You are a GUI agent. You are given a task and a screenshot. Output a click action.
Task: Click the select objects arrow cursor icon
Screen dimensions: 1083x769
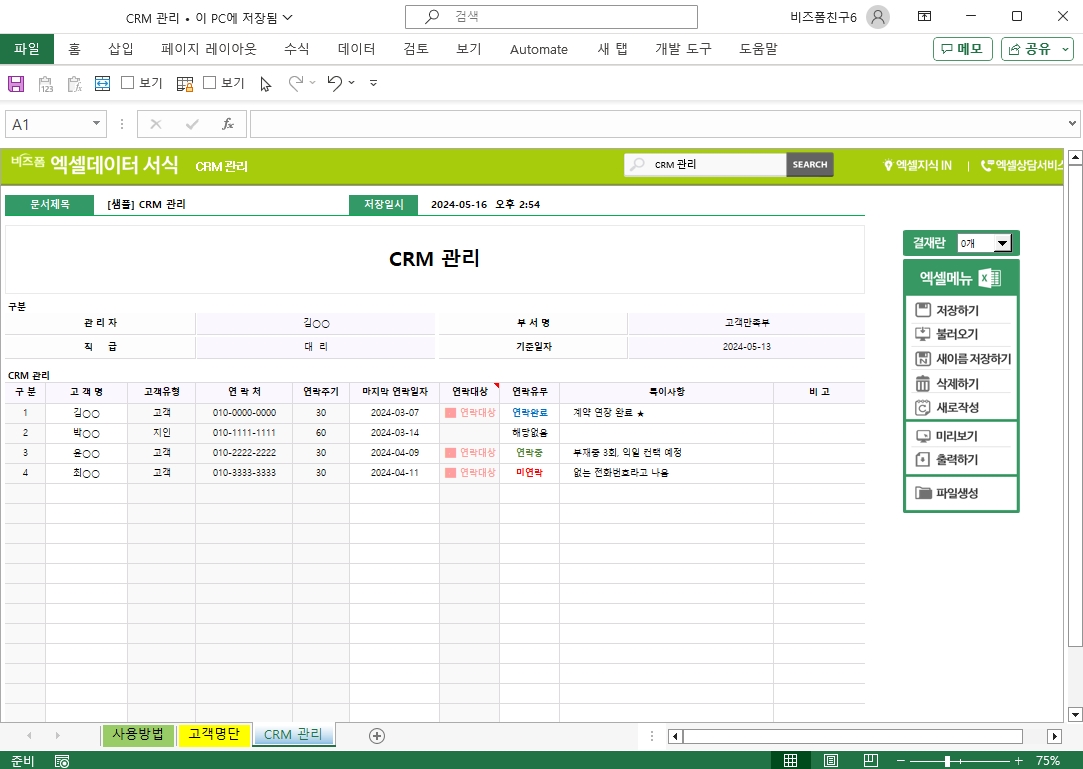265,84
